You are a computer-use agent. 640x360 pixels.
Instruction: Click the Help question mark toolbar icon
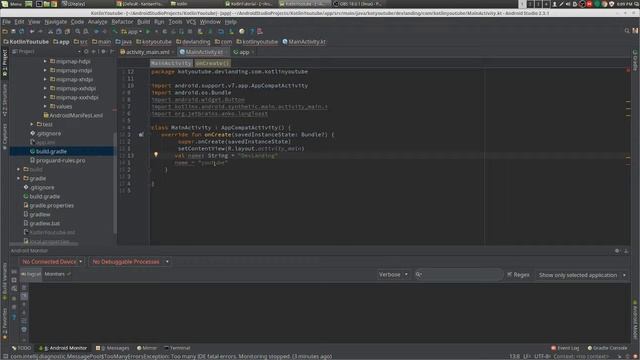(252, 31)
